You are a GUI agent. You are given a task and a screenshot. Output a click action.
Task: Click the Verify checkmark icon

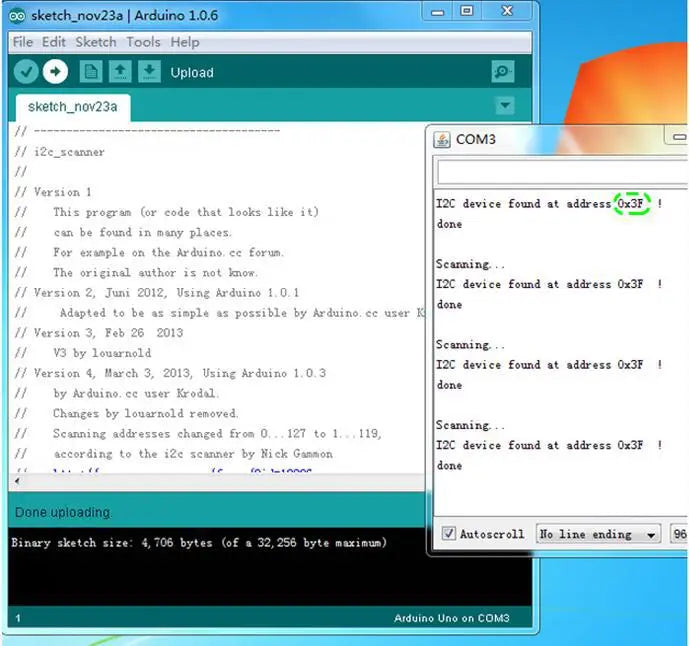(x=26, y=72)
